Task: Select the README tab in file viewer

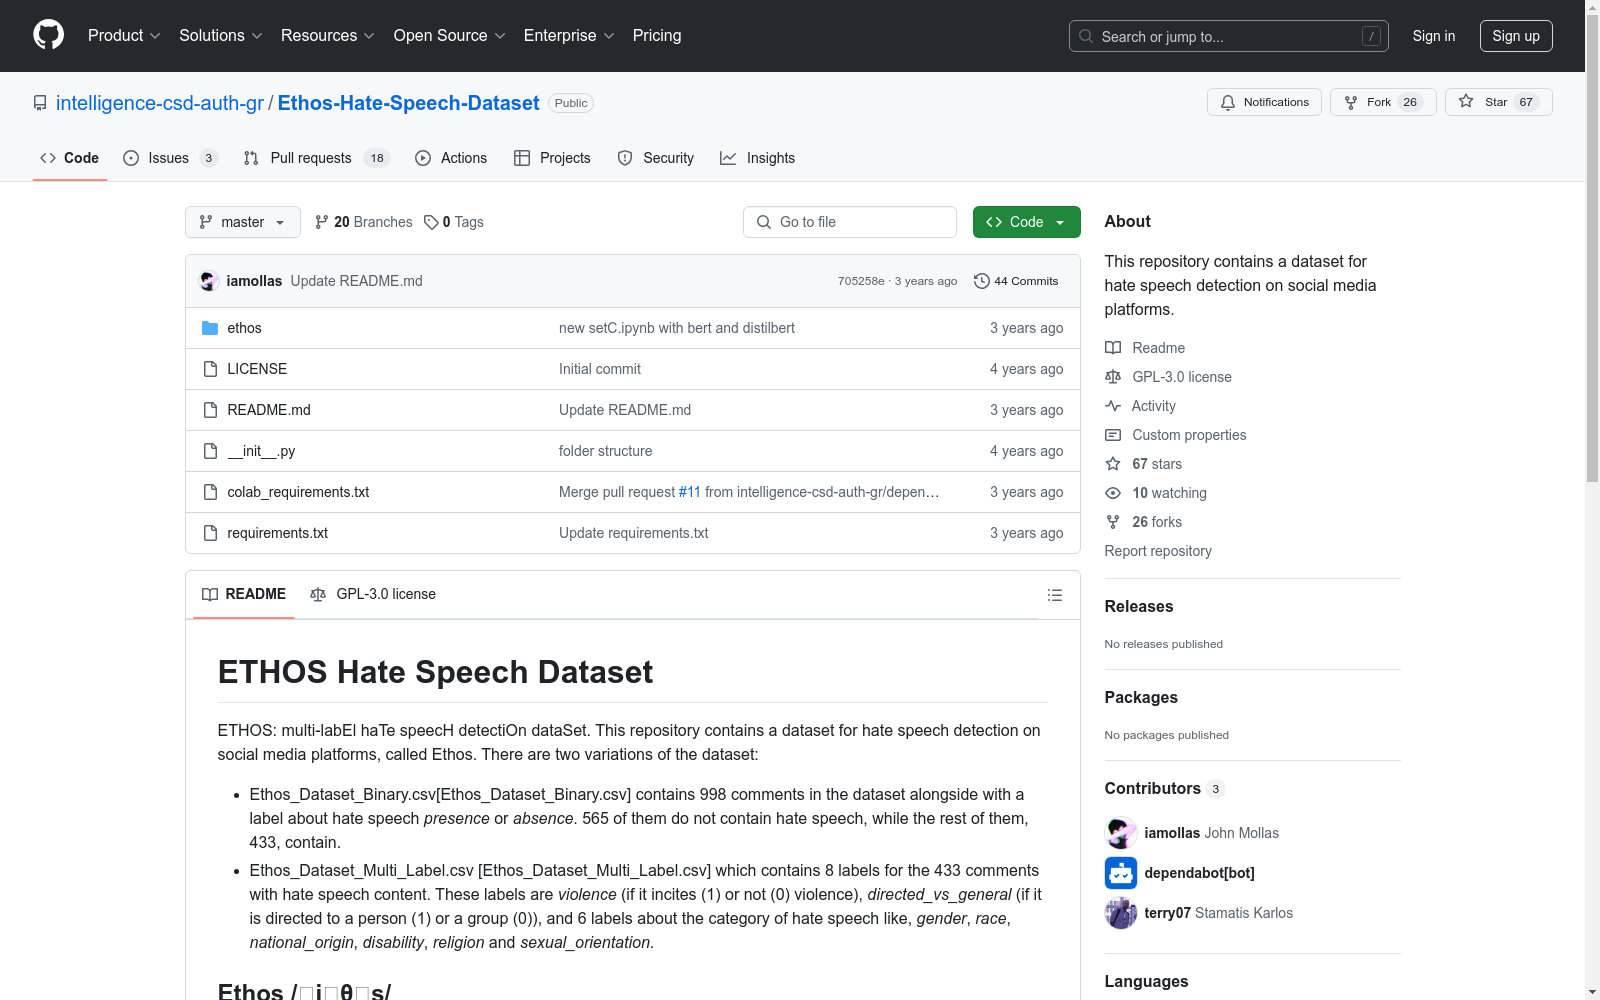Action: coord(244,594)
